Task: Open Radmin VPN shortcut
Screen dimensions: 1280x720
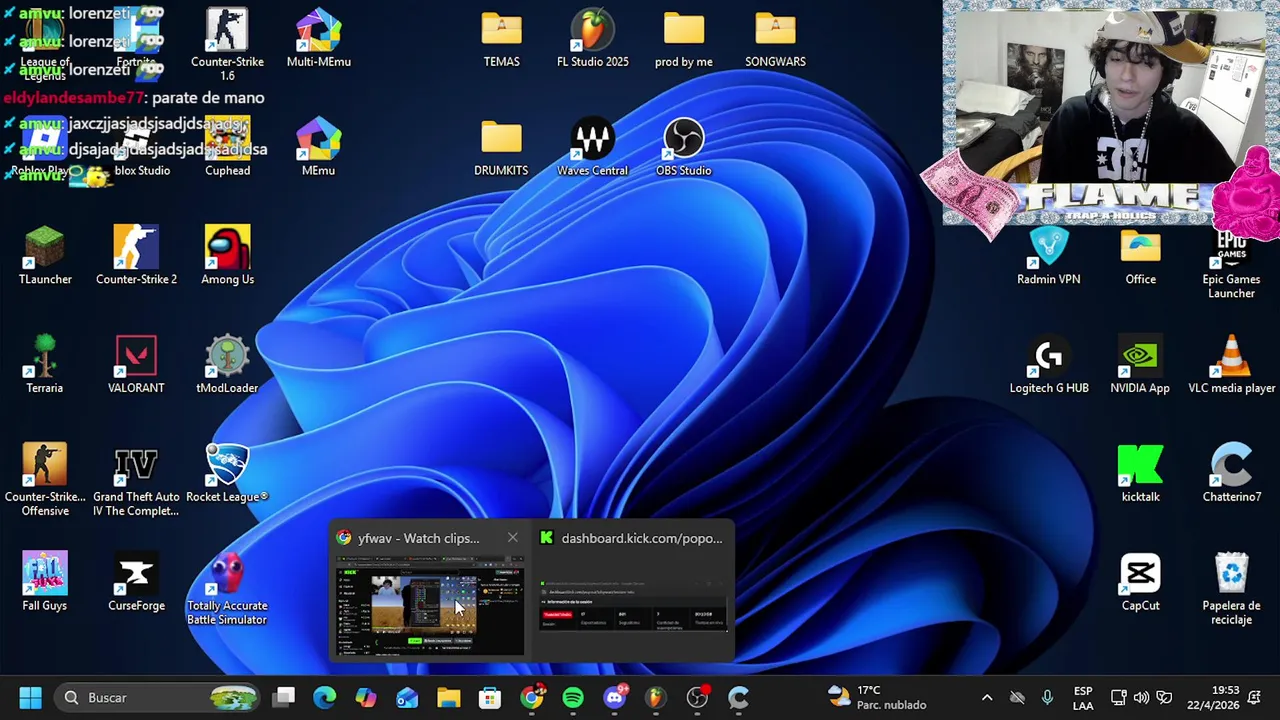Action: tap(1048, 256)
